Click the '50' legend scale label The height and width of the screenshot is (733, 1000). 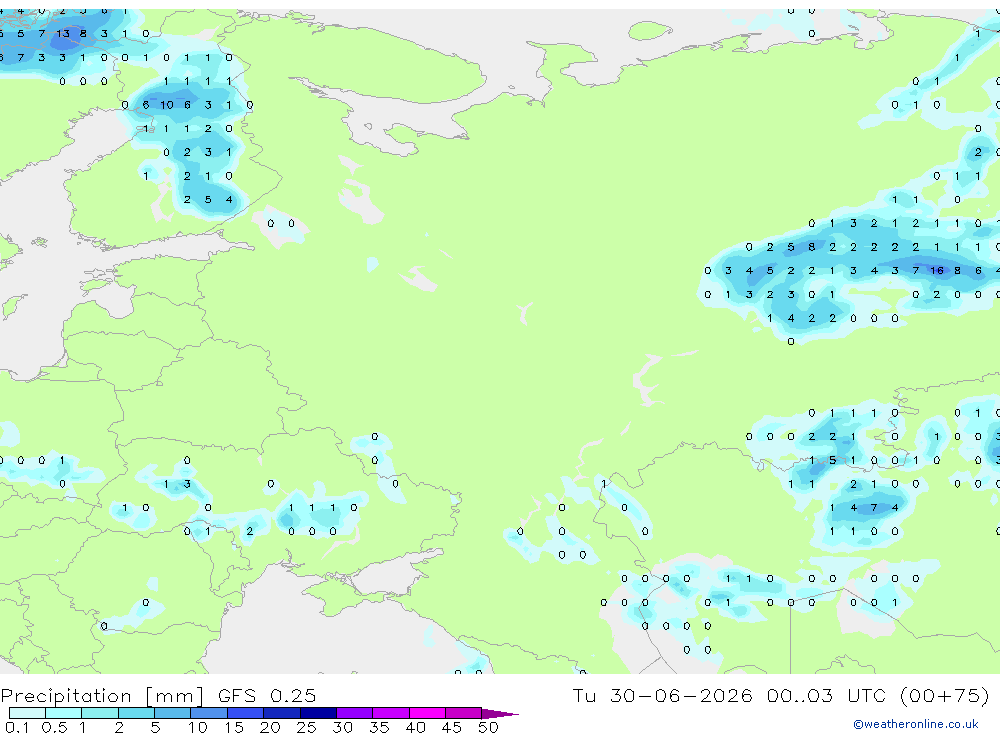[x=488, y=727]
